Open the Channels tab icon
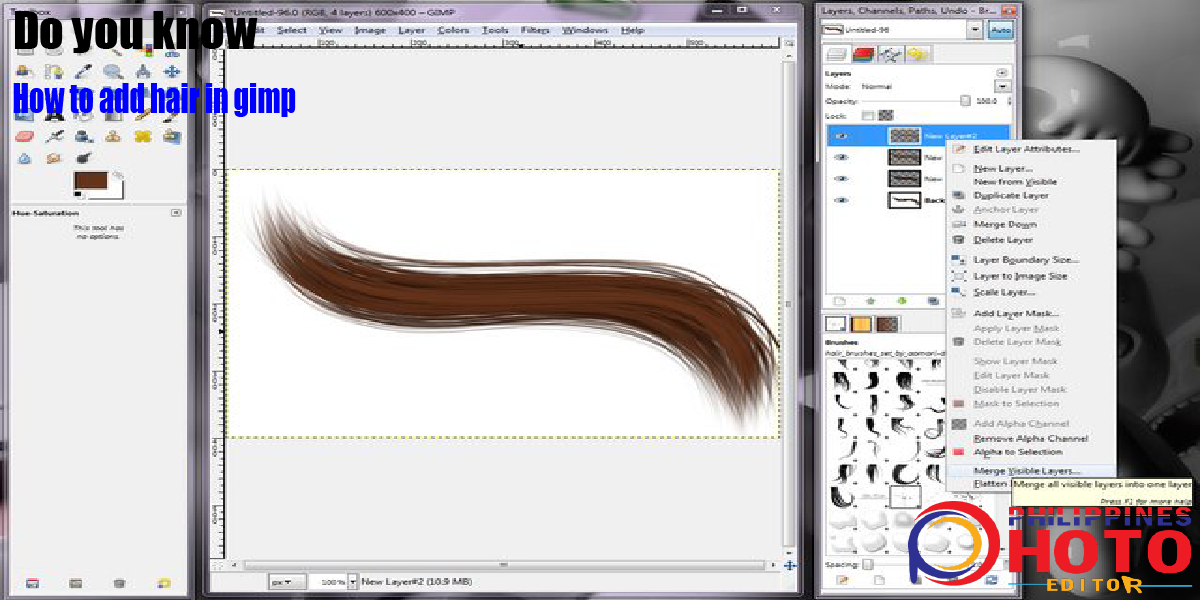The image size is (1200, 600). click(x=863, y=54)
